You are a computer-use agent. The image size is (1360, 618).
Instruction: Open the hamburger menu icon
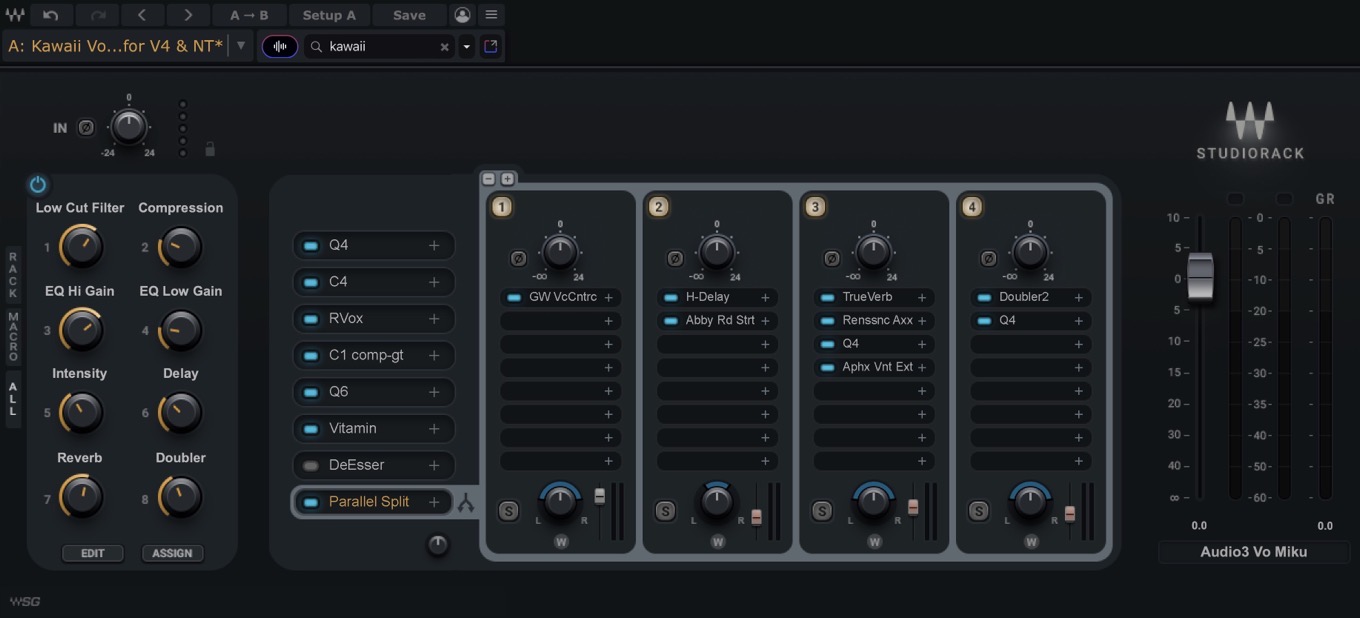point(491,15)
